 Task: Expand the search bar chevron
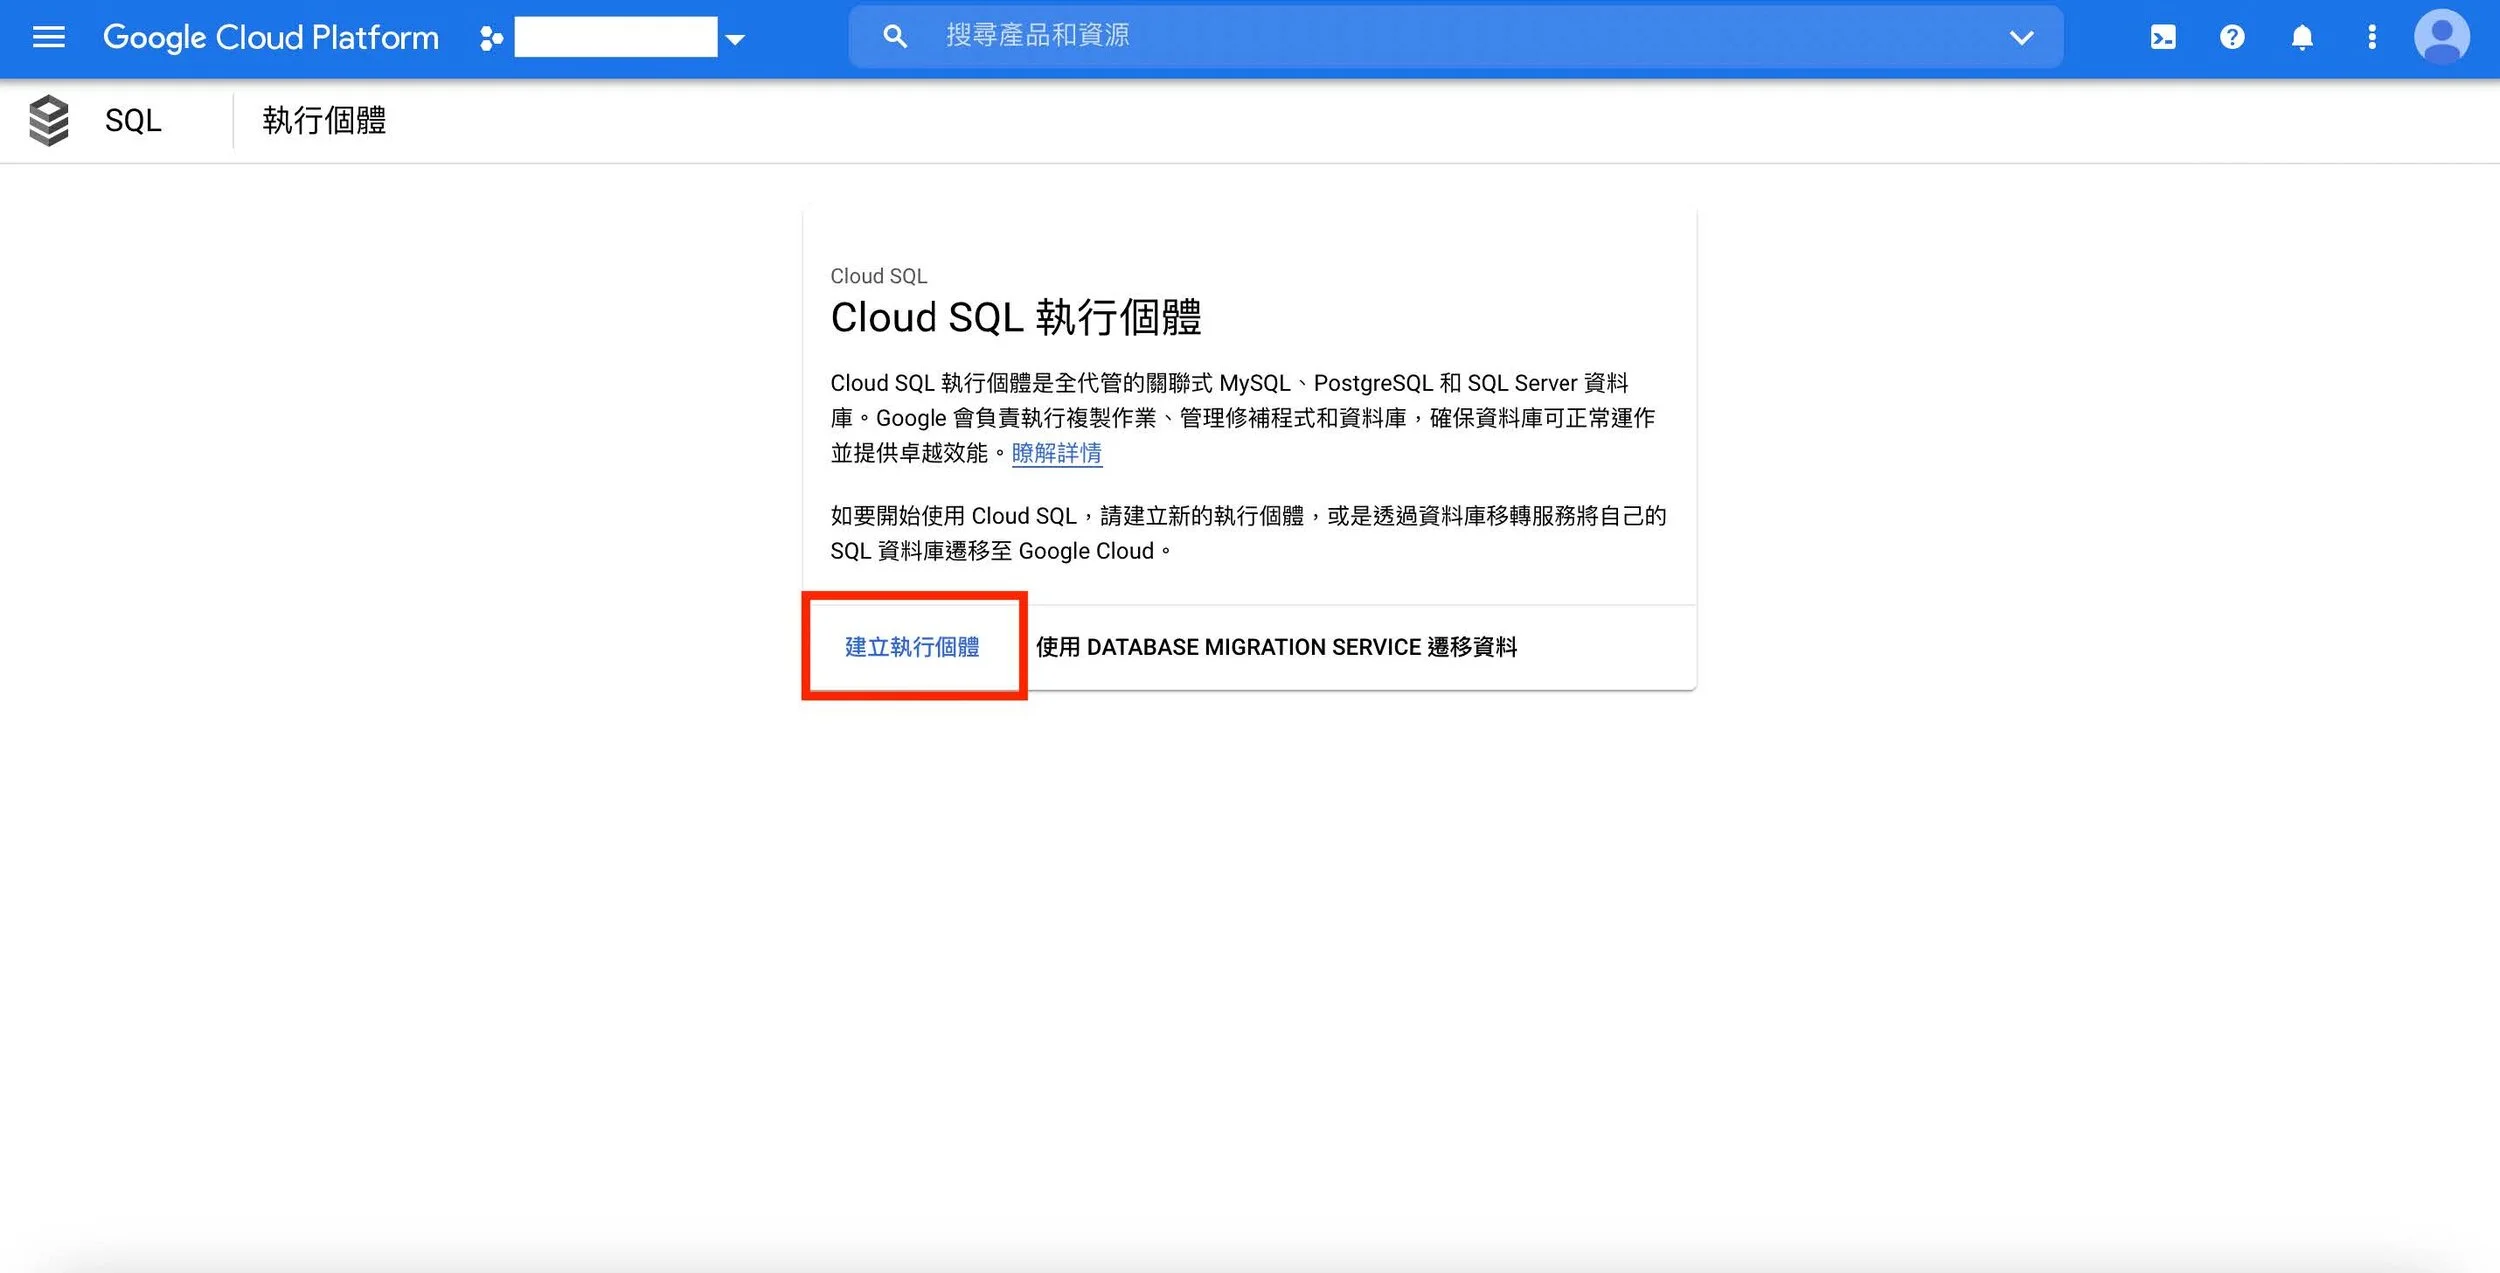[2021, 38]
